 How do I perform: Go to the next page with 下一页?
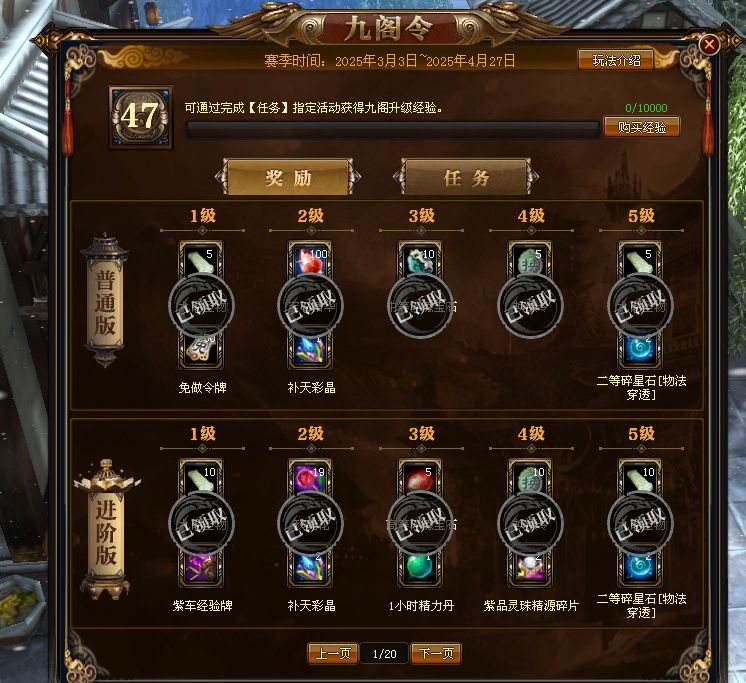(436, 654)
